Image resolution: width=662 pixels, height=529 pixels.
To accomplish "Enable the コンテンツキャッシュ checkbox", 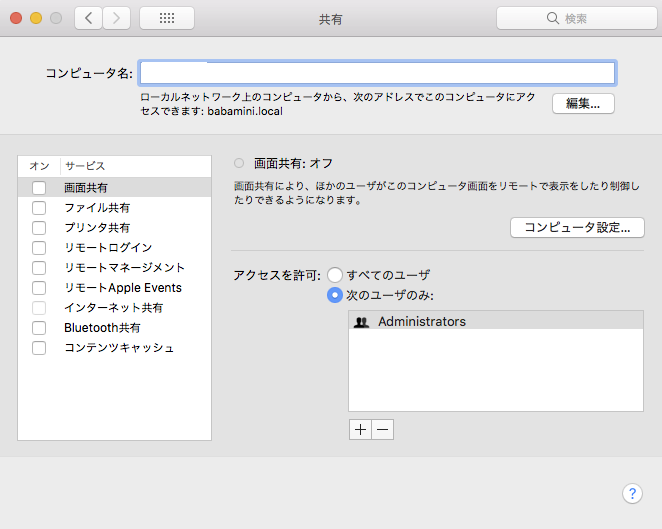I will (39, 348).
